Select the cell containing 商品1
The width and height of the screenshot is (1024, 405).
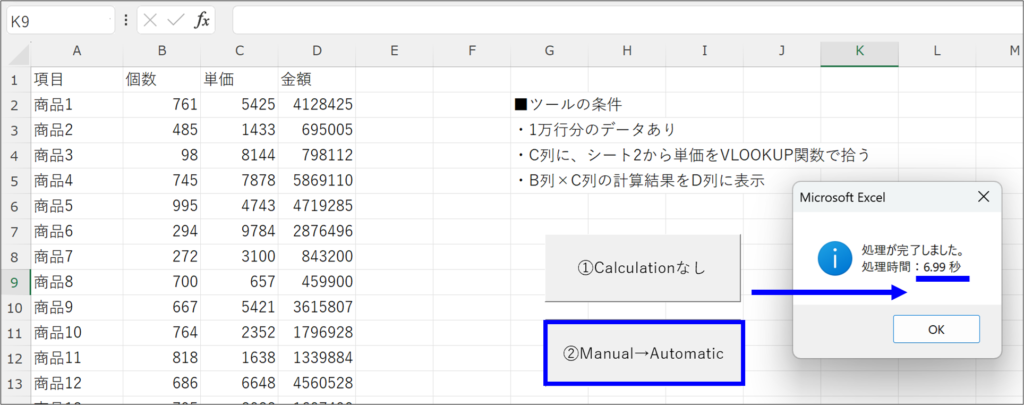76,105
